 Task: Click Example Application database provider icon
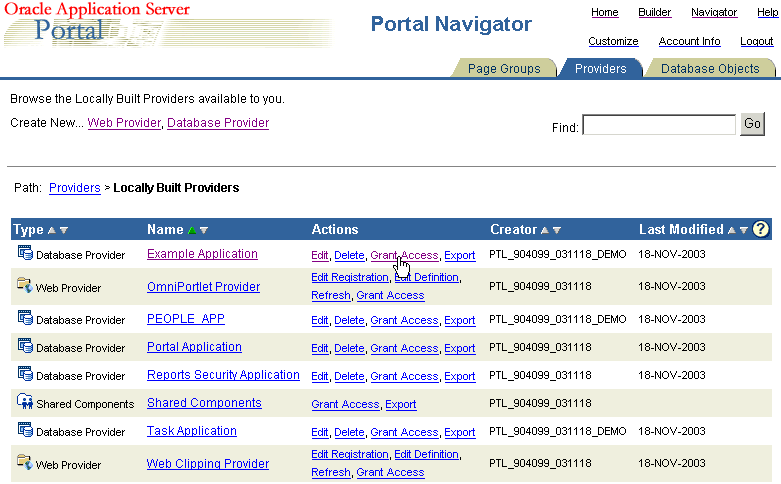(25, 252)
